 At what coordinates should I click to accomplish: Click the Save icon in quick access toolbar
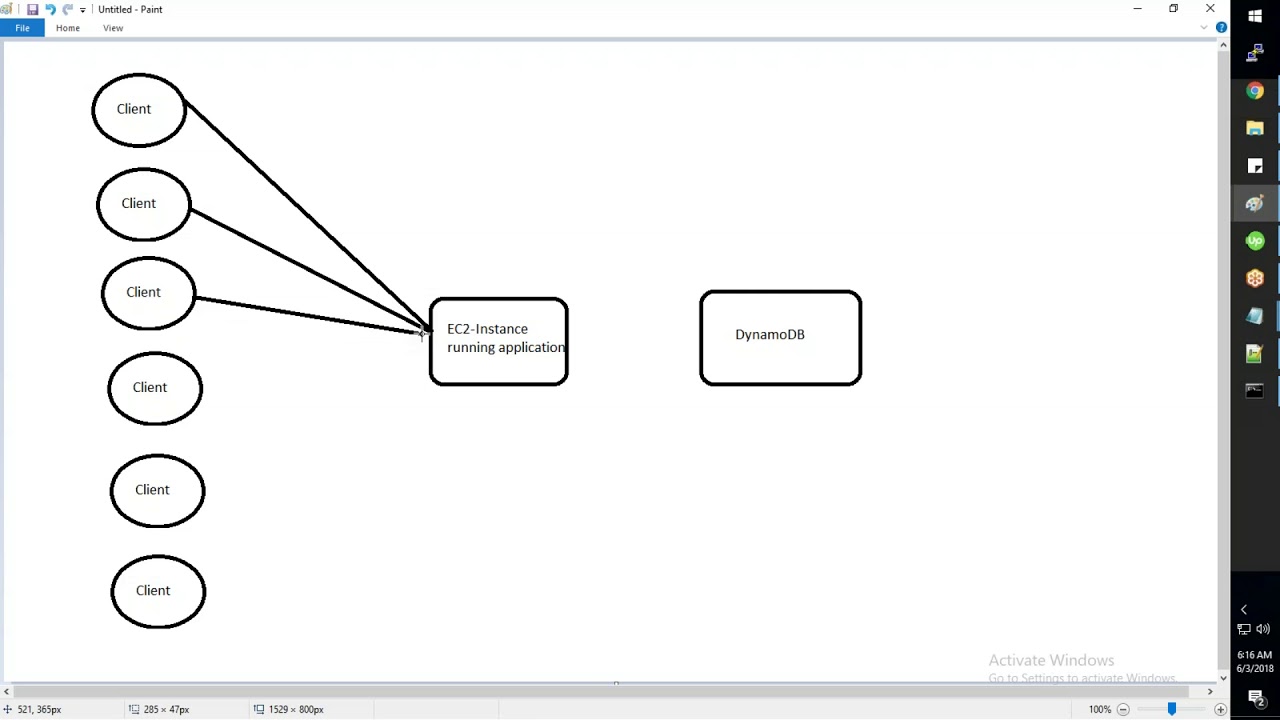32,9
